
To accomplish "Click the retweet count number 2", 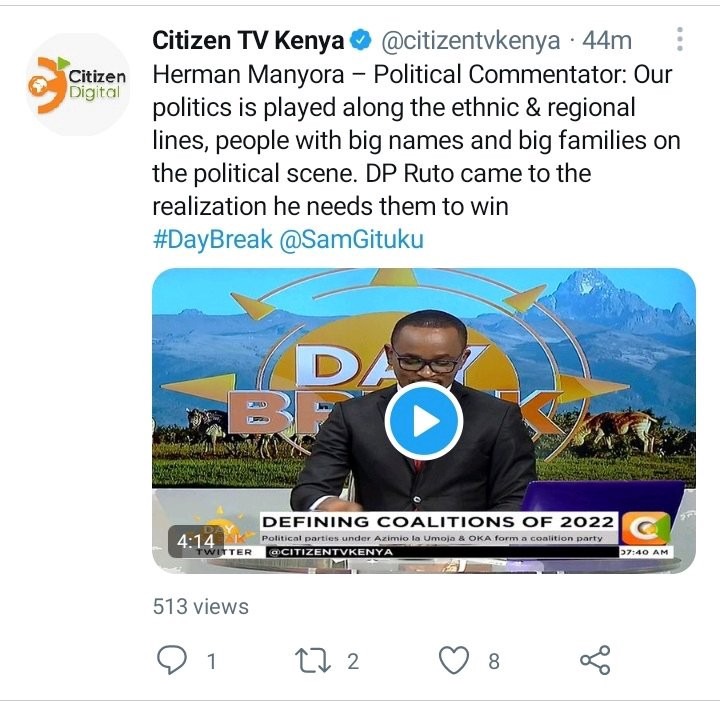I will tap(353, 662).
